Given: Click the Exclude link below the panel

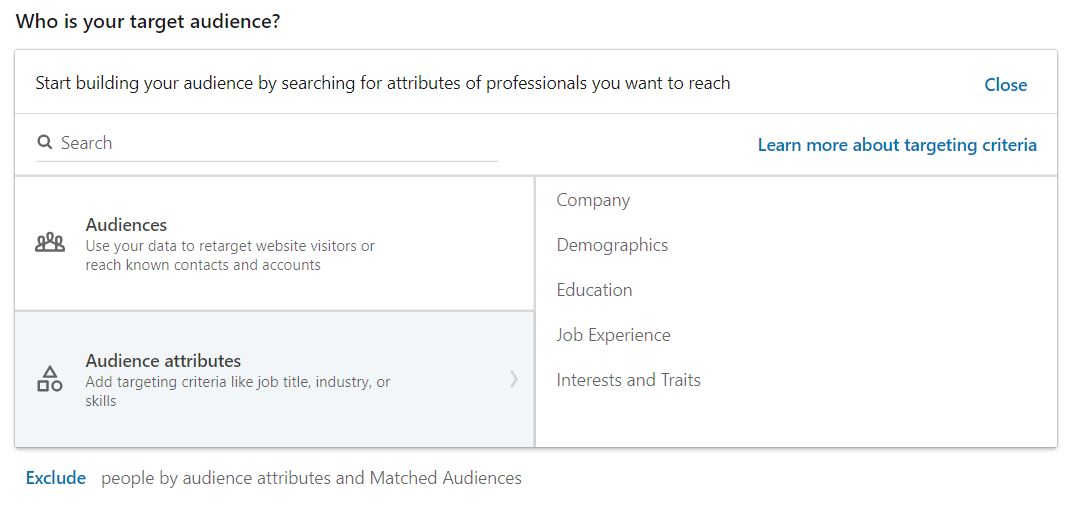Looking at the screenshot, I should [x=56, y=478].
